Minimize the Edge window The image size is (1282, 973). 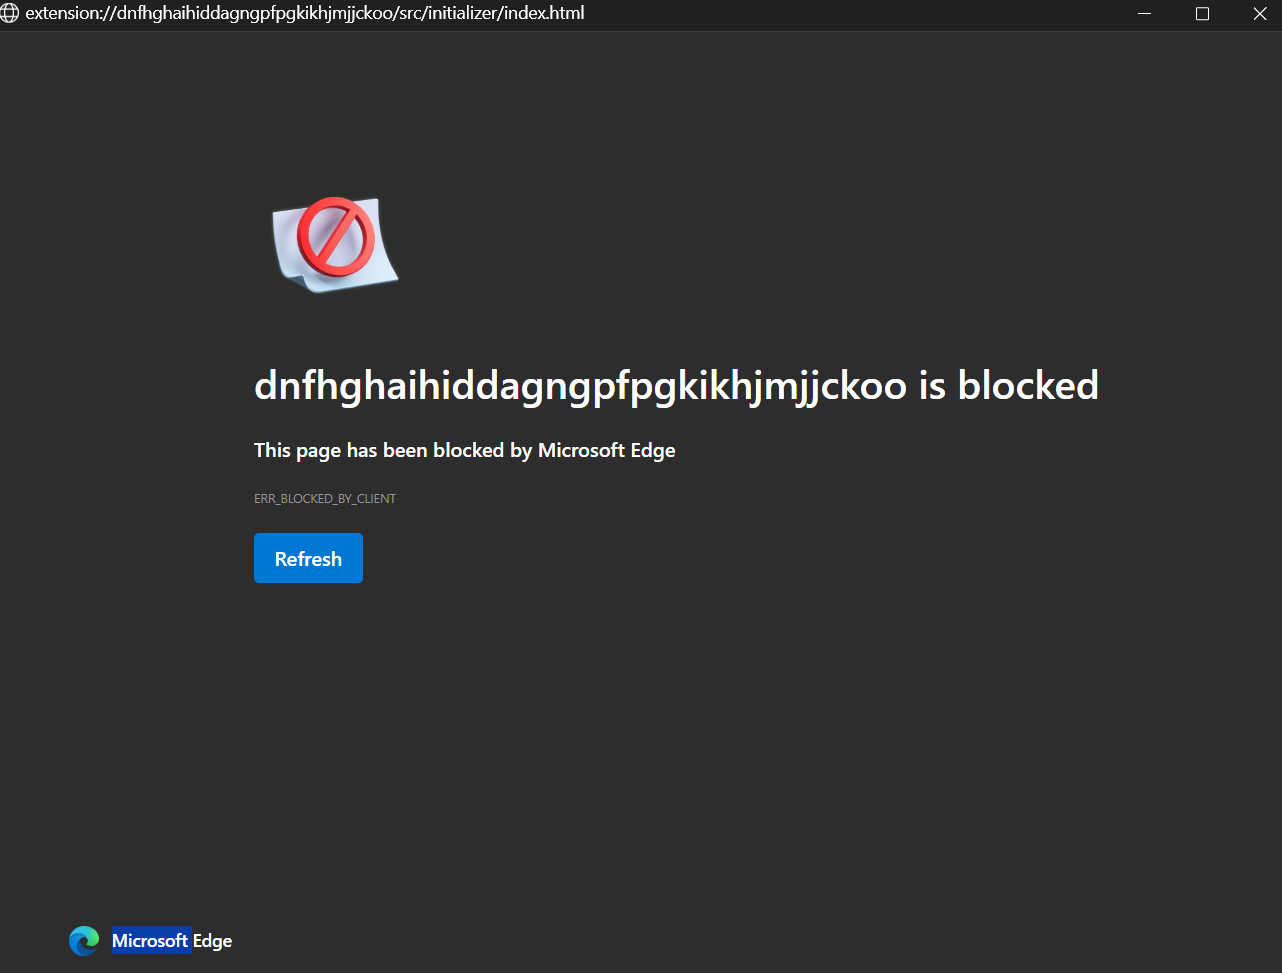pos(1143,14)
